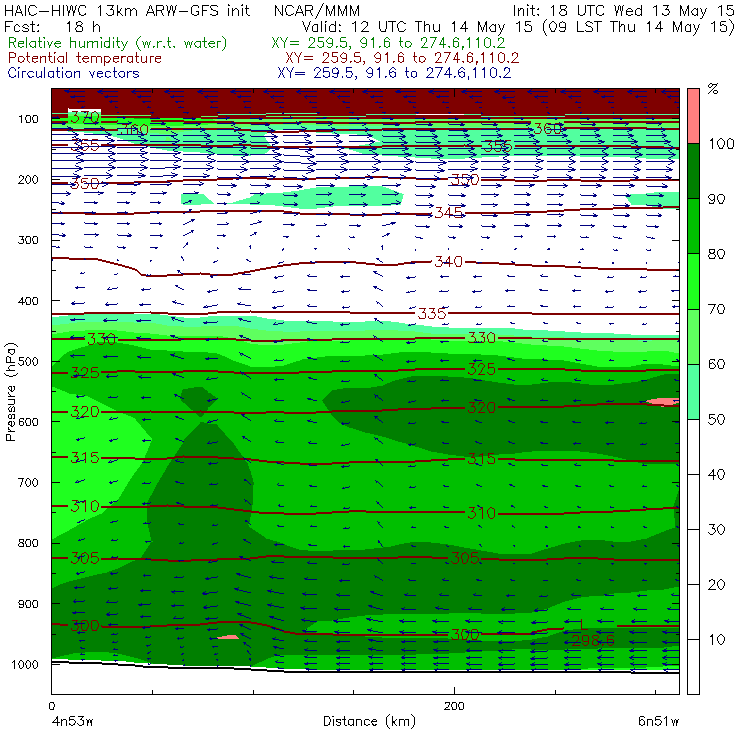The width and height of the screenshot is (740, 740).
Task: Click the '370' contour label
Action: coord(85,117)
